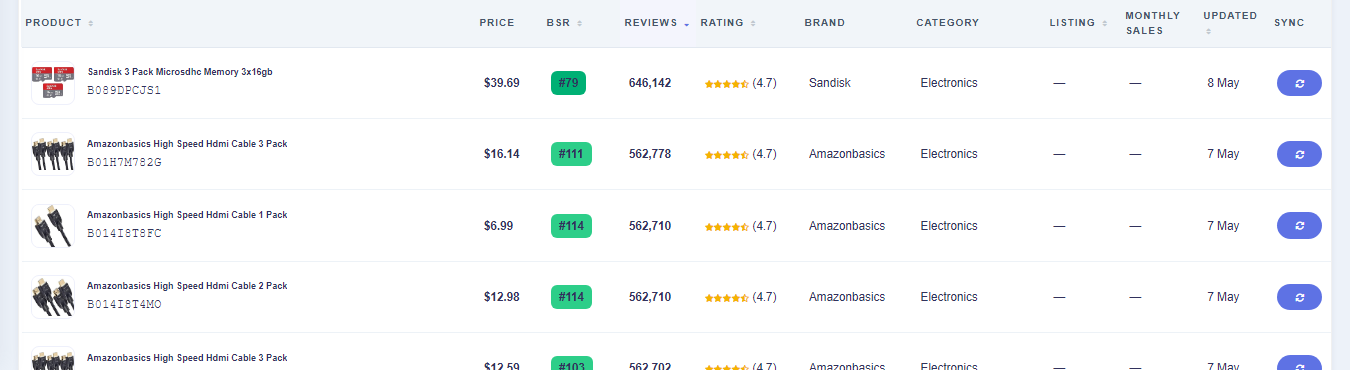The width and height of the screenshot is (1350, 370).
Task: Select ASIN B014I8T4MO
Action: coord(124,304)
